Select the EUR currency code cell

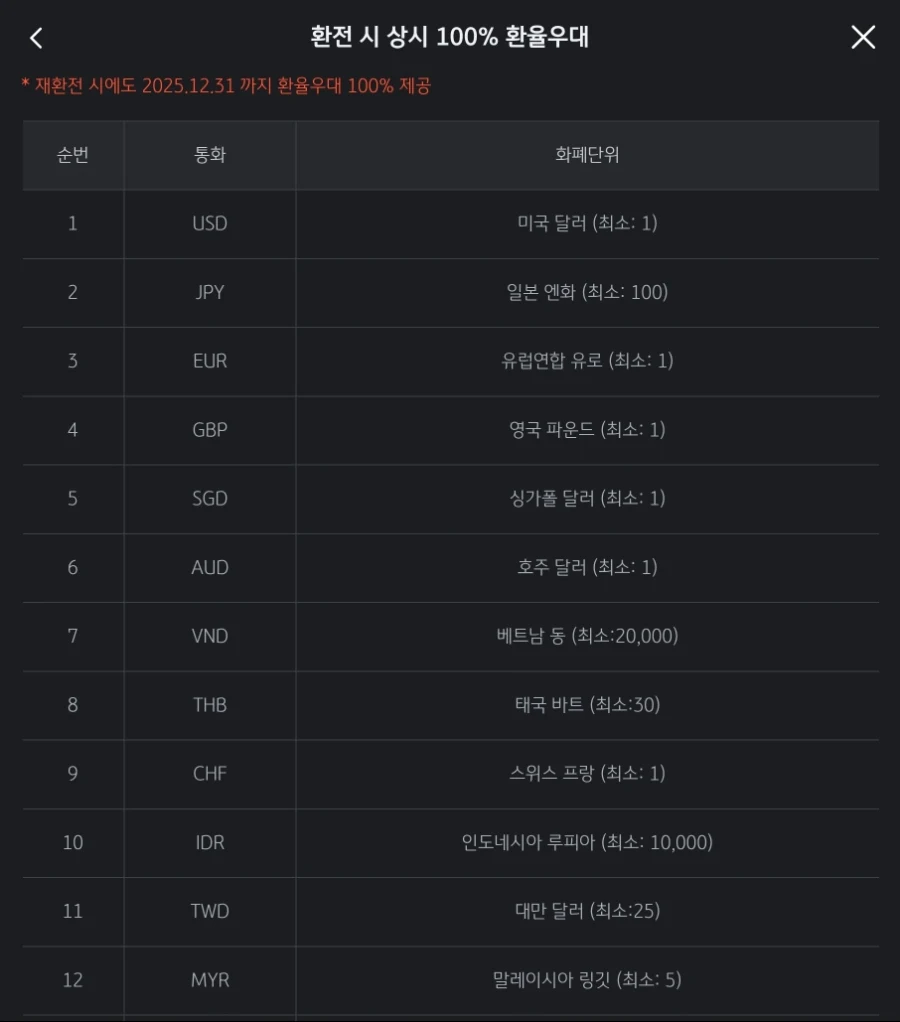pos(210,360)
